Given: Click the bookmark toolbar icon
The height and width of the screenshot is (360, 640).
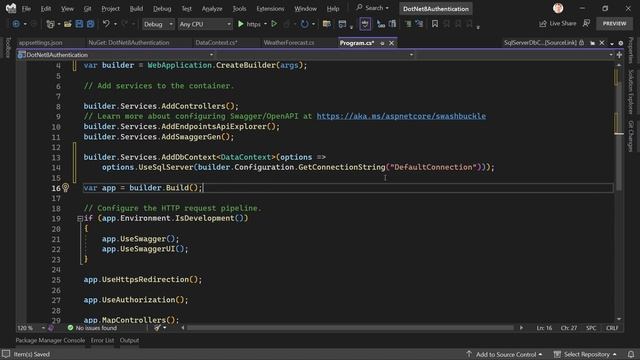Looking at the screenshot, I should [x=435, y=24].
